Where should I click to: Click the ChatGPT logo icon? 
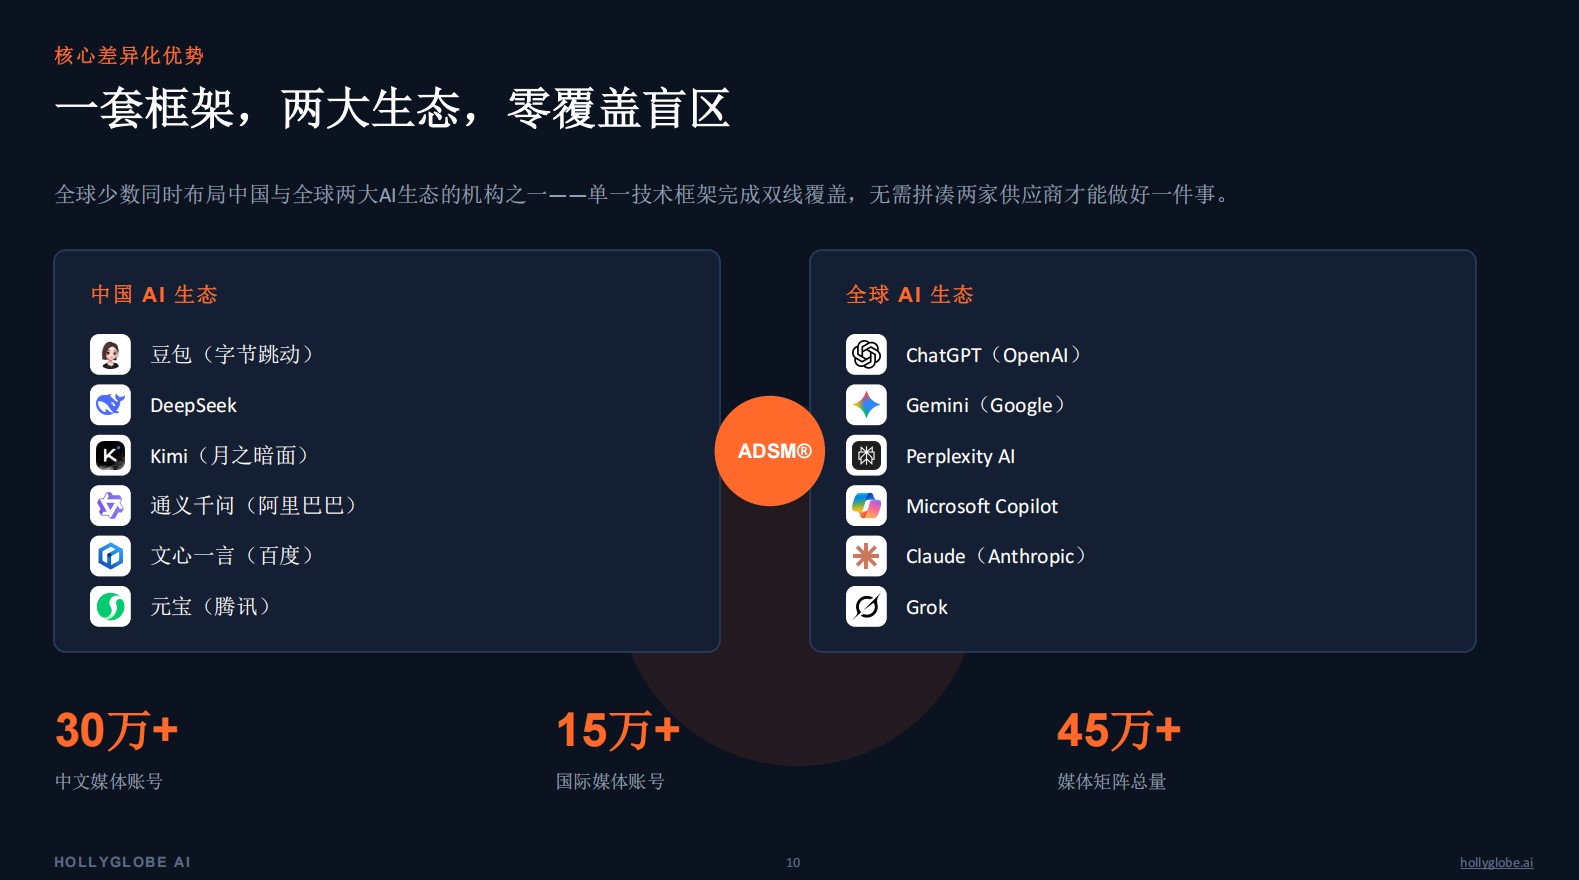tap(866, 354)
